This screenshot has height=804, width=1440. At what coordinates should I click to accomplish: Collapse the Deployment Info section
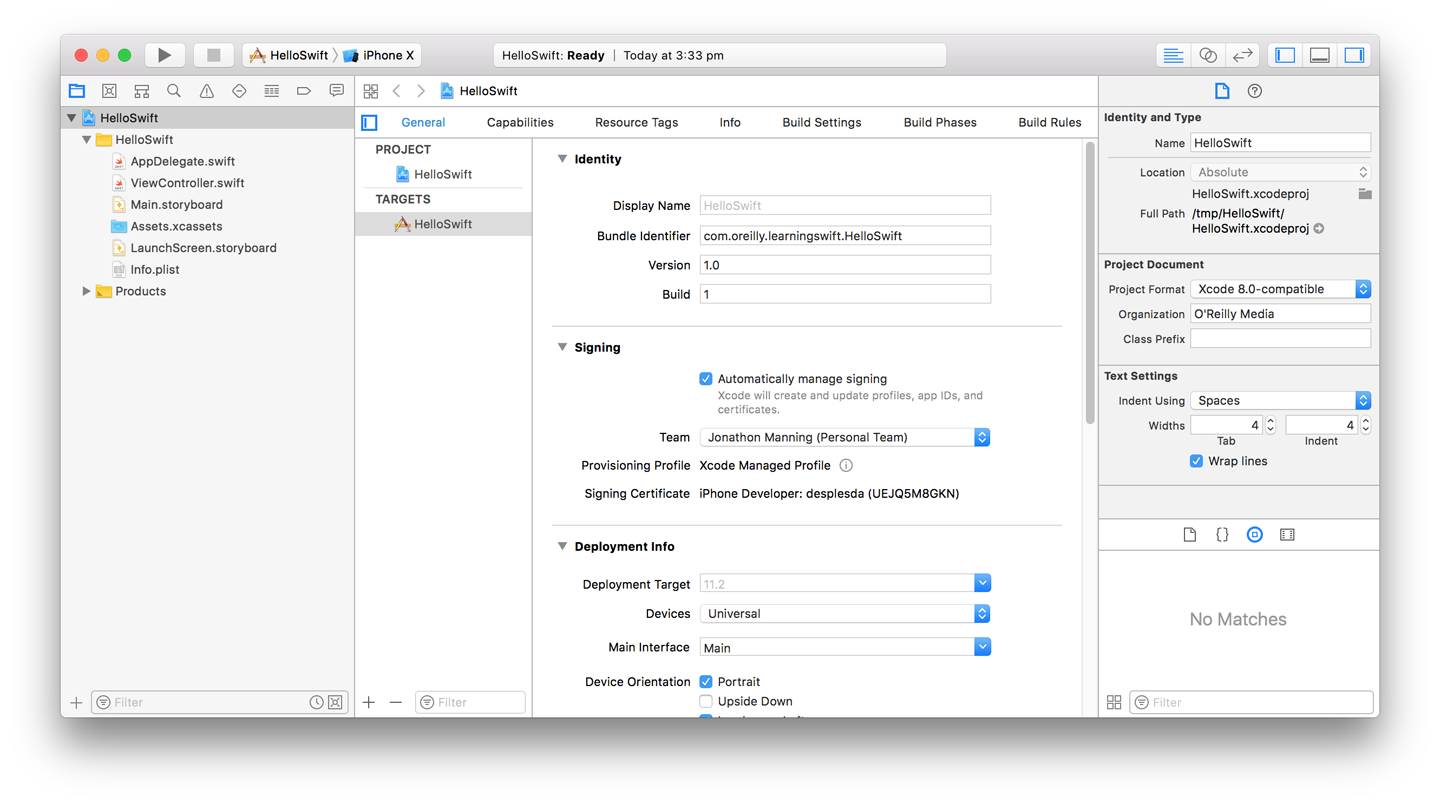[562, 546]
